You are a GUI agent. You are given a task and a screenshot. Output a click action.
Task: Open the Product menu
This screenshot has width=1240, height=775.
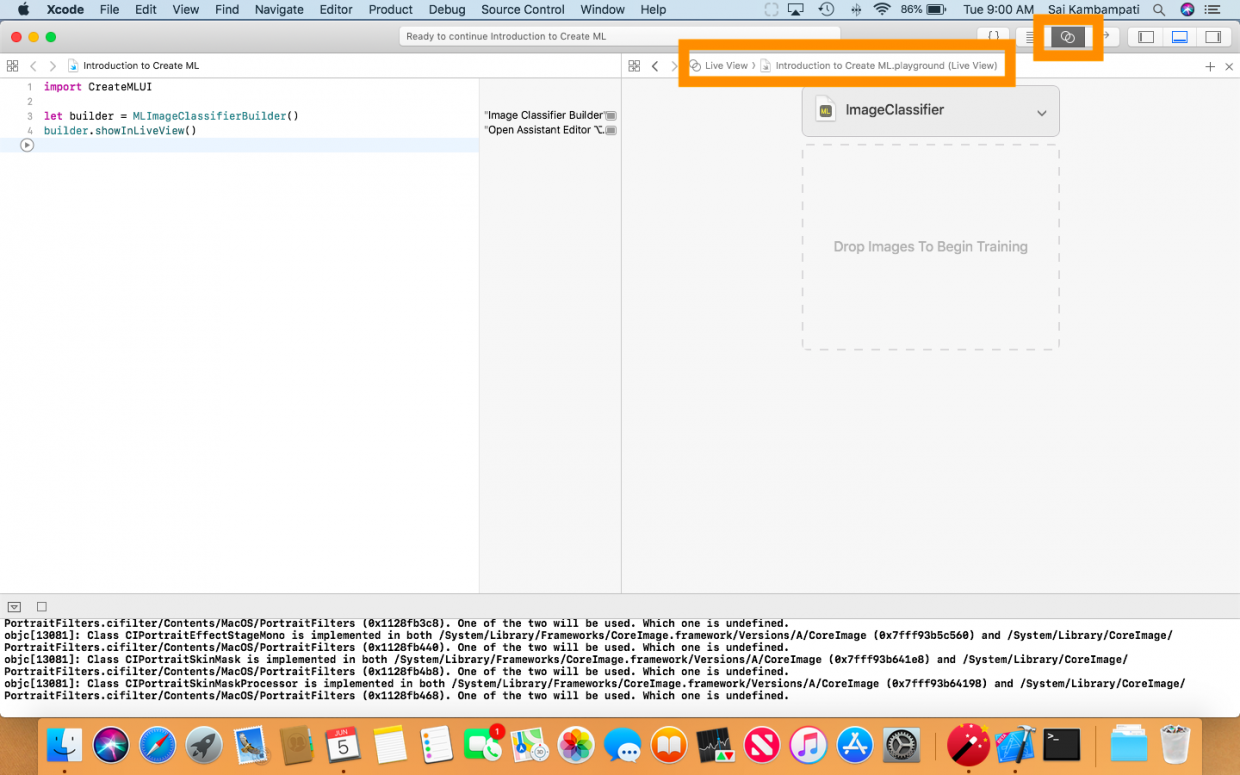coord(390,10)
